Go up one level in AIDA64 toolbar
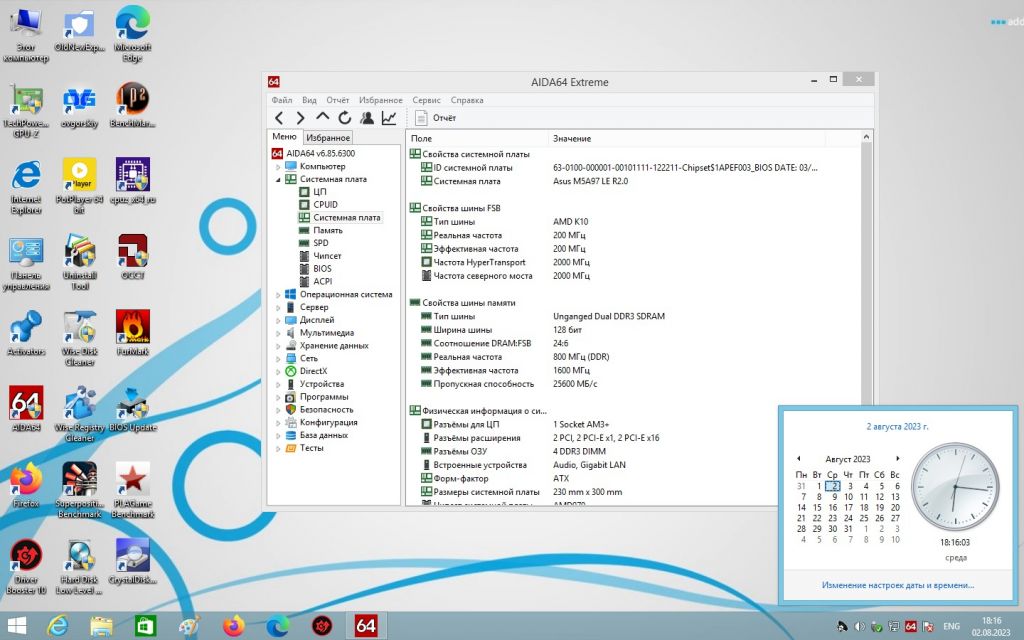 tap(323, 118)
